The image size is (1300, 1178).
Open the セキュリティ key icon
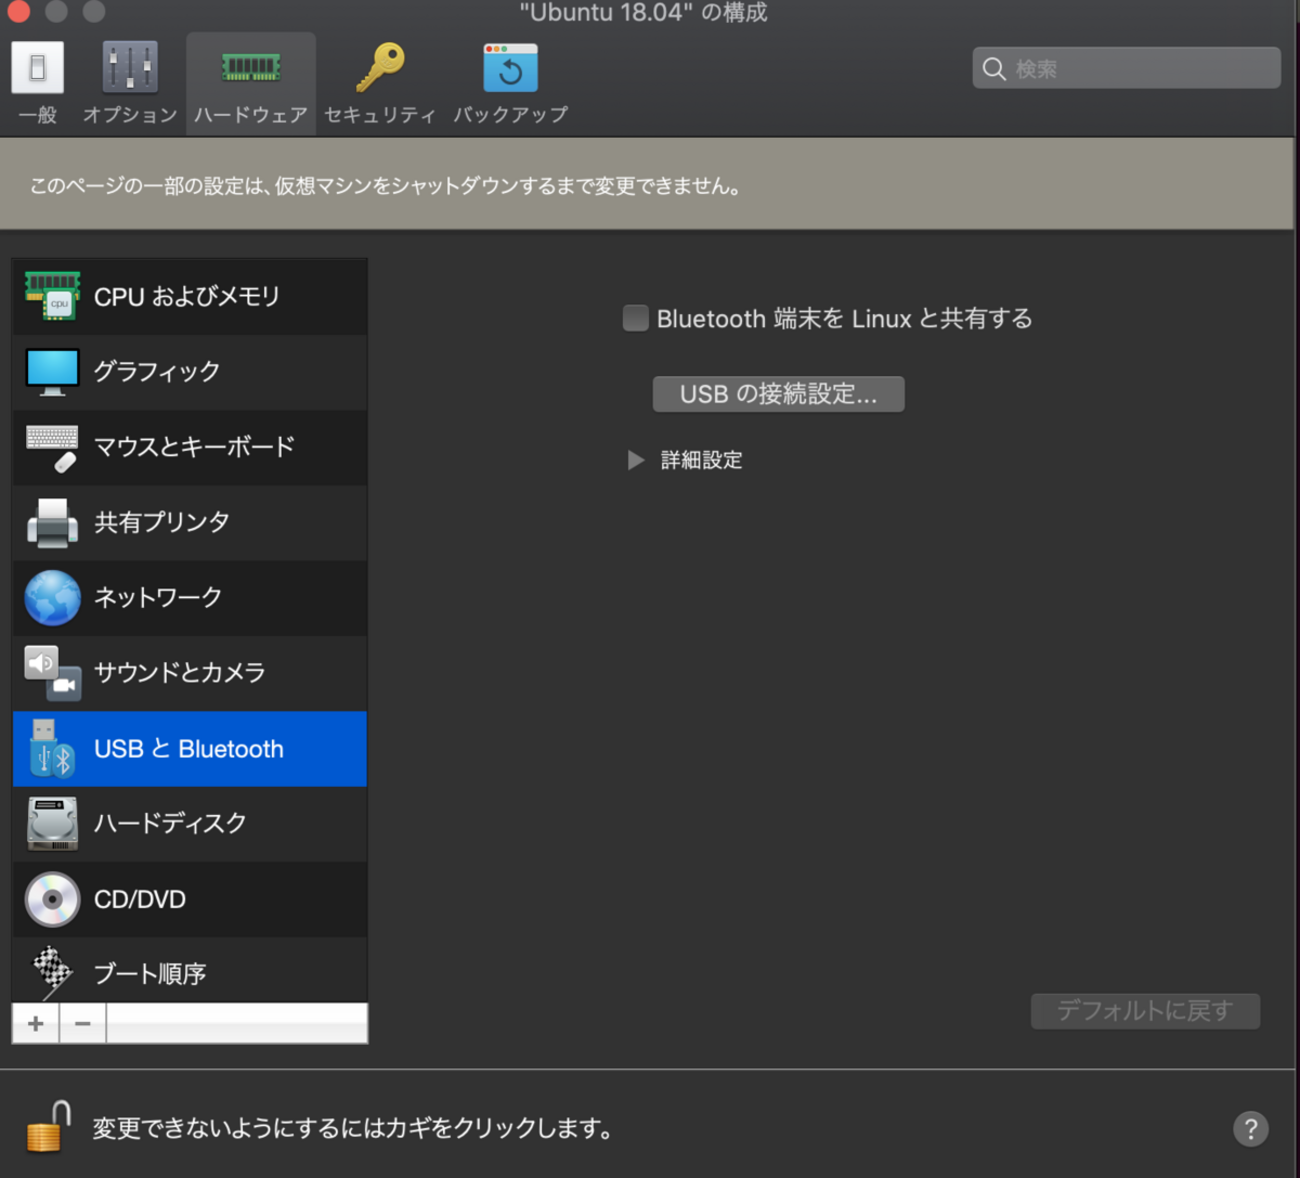click(x=381, y=68)
